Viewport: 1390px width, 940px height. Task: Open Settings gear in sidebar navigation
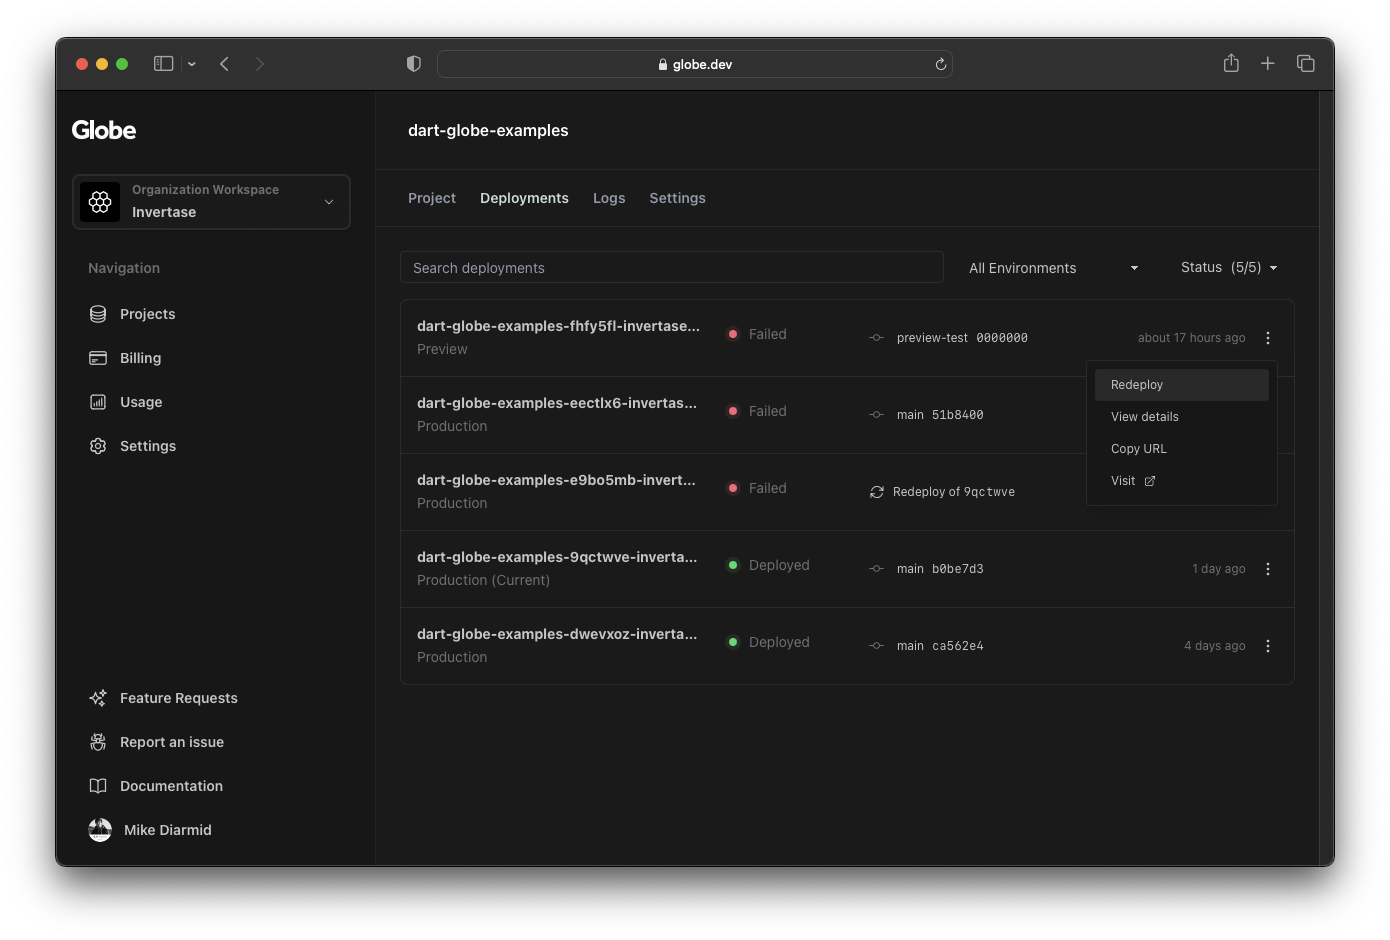98,446
